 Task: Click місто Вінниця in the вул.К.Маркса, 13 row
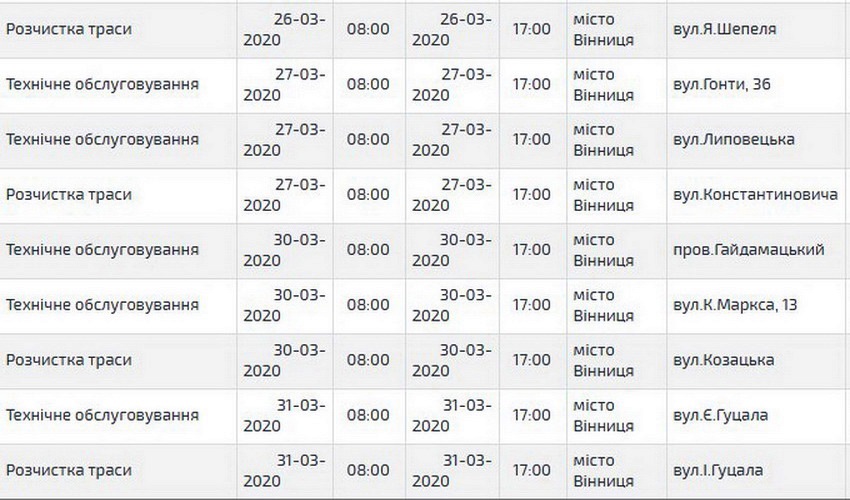coord(604,304)
